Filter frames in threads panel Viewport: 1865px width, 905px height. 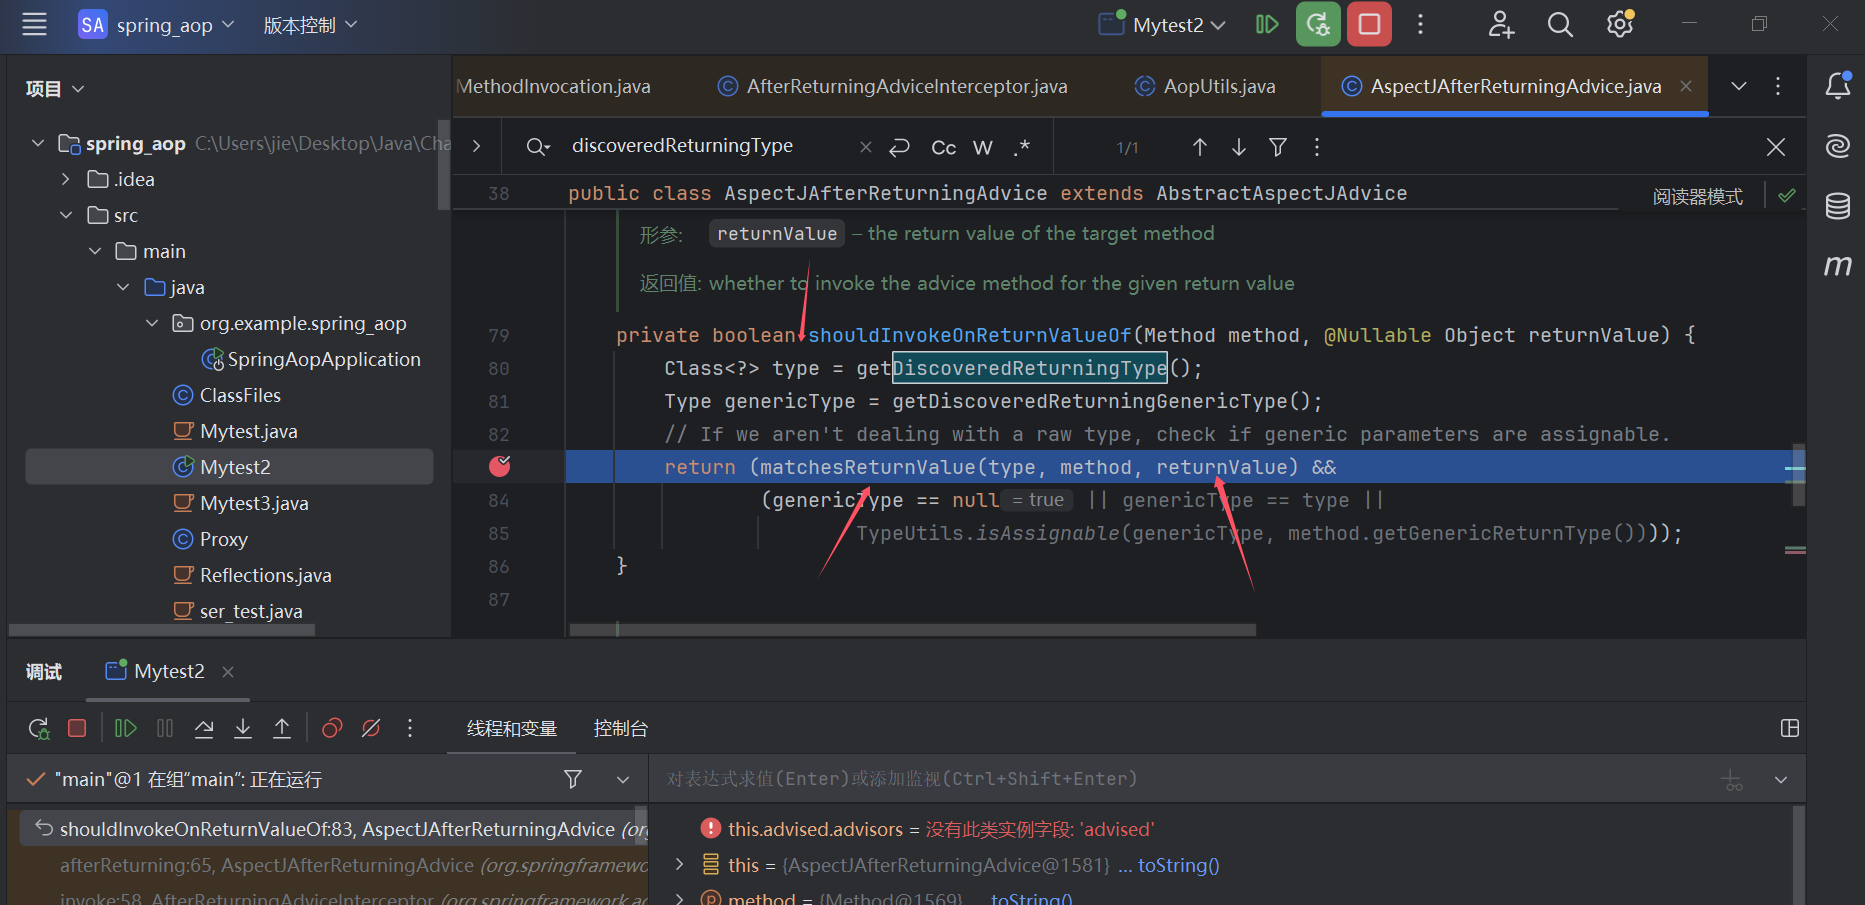573,779
